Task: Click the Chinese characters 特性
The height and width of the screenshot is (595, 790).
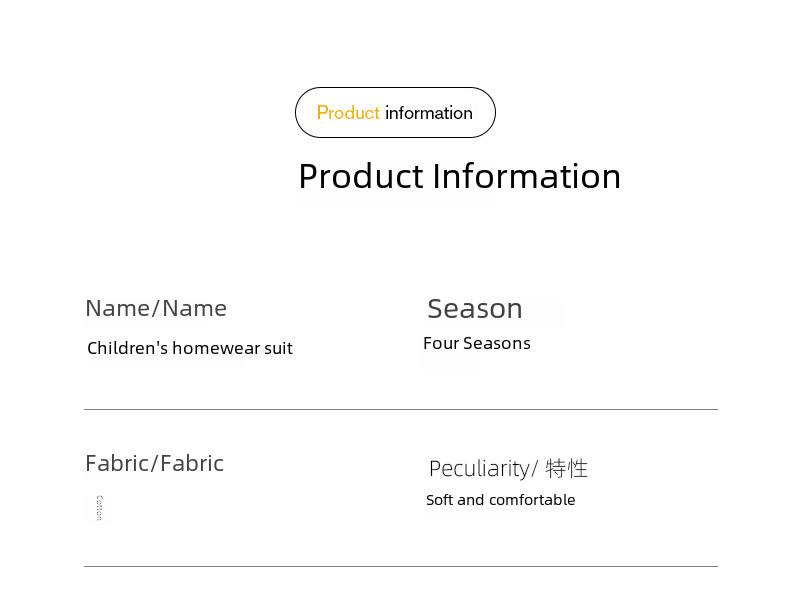Action: pos(566,469)
